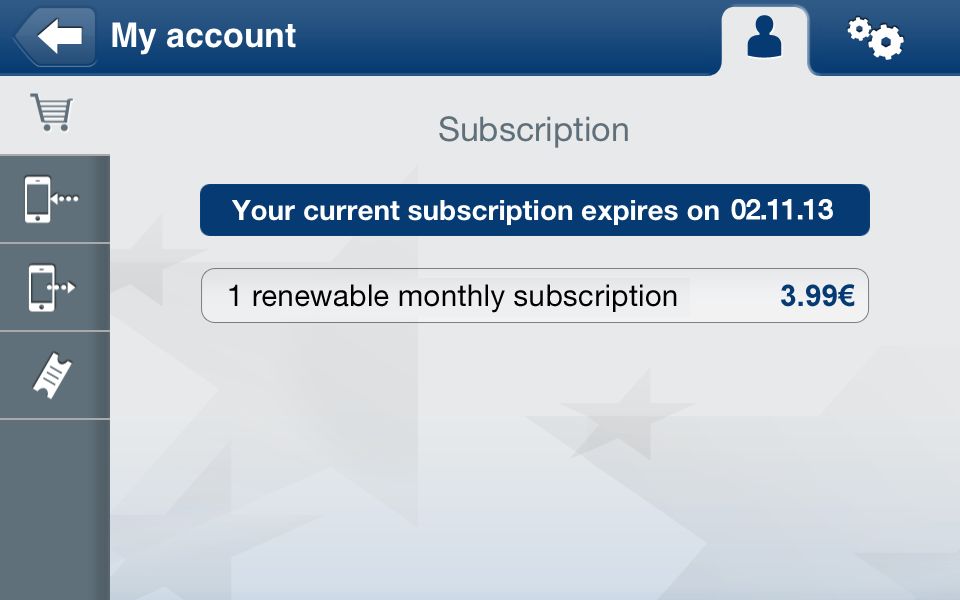Tap the 3.99€ price label
Viewport: 960px width, 600px height.
[817, 296]
